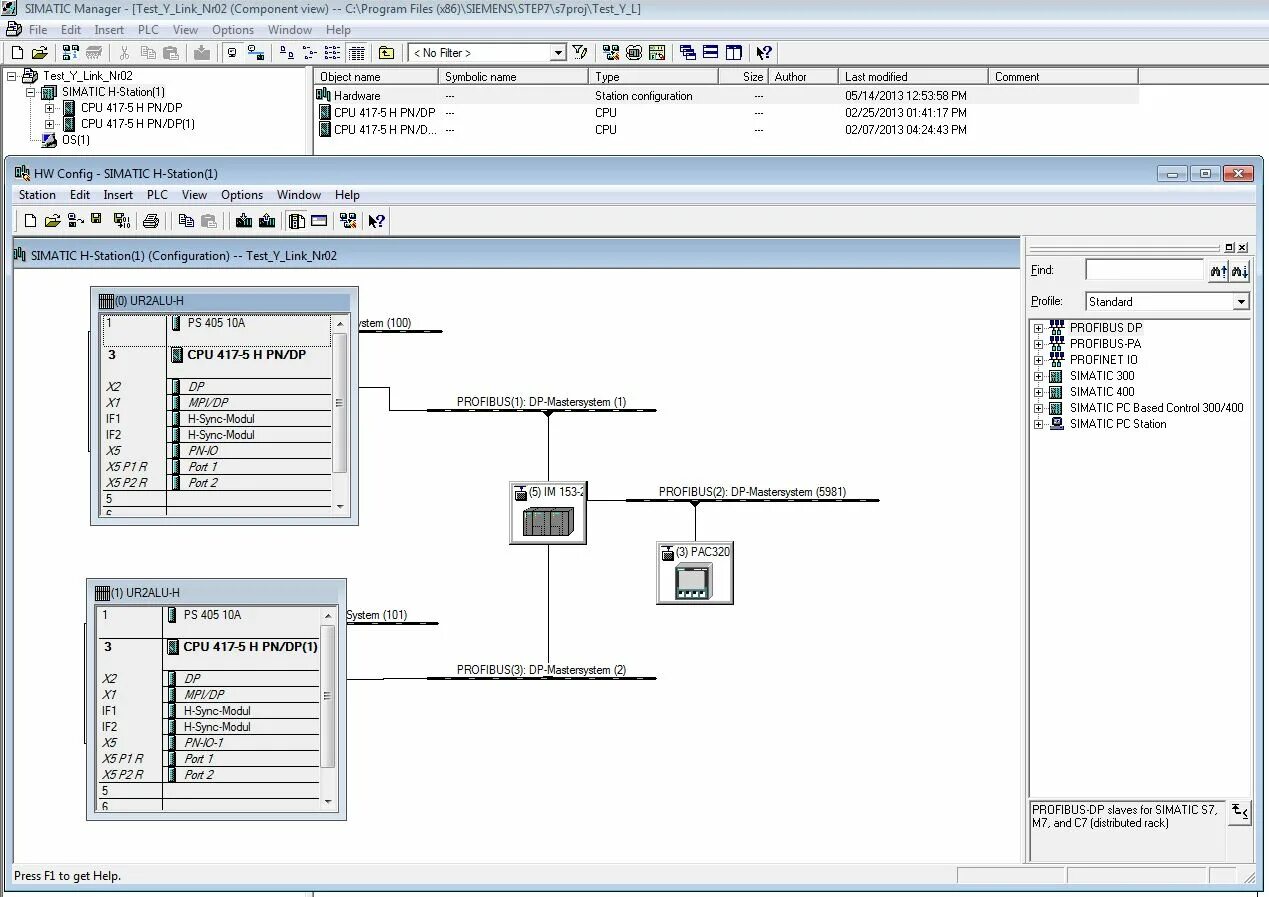This screenshot has width=1269, height=897.
Task: Collapse SIMATIC H-Station(1) tree node
Action: coord(31,92)
